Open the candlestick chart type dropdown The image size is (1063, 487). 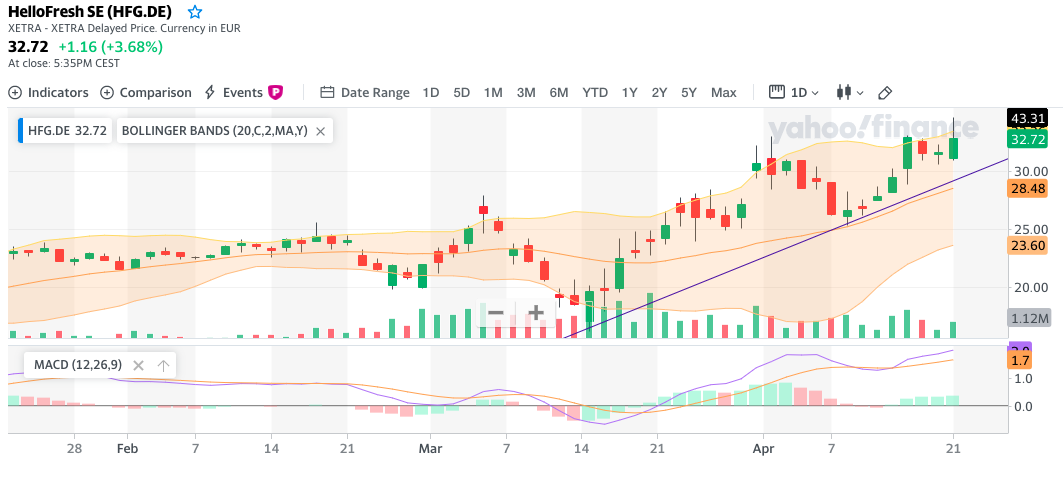[850, 92]
